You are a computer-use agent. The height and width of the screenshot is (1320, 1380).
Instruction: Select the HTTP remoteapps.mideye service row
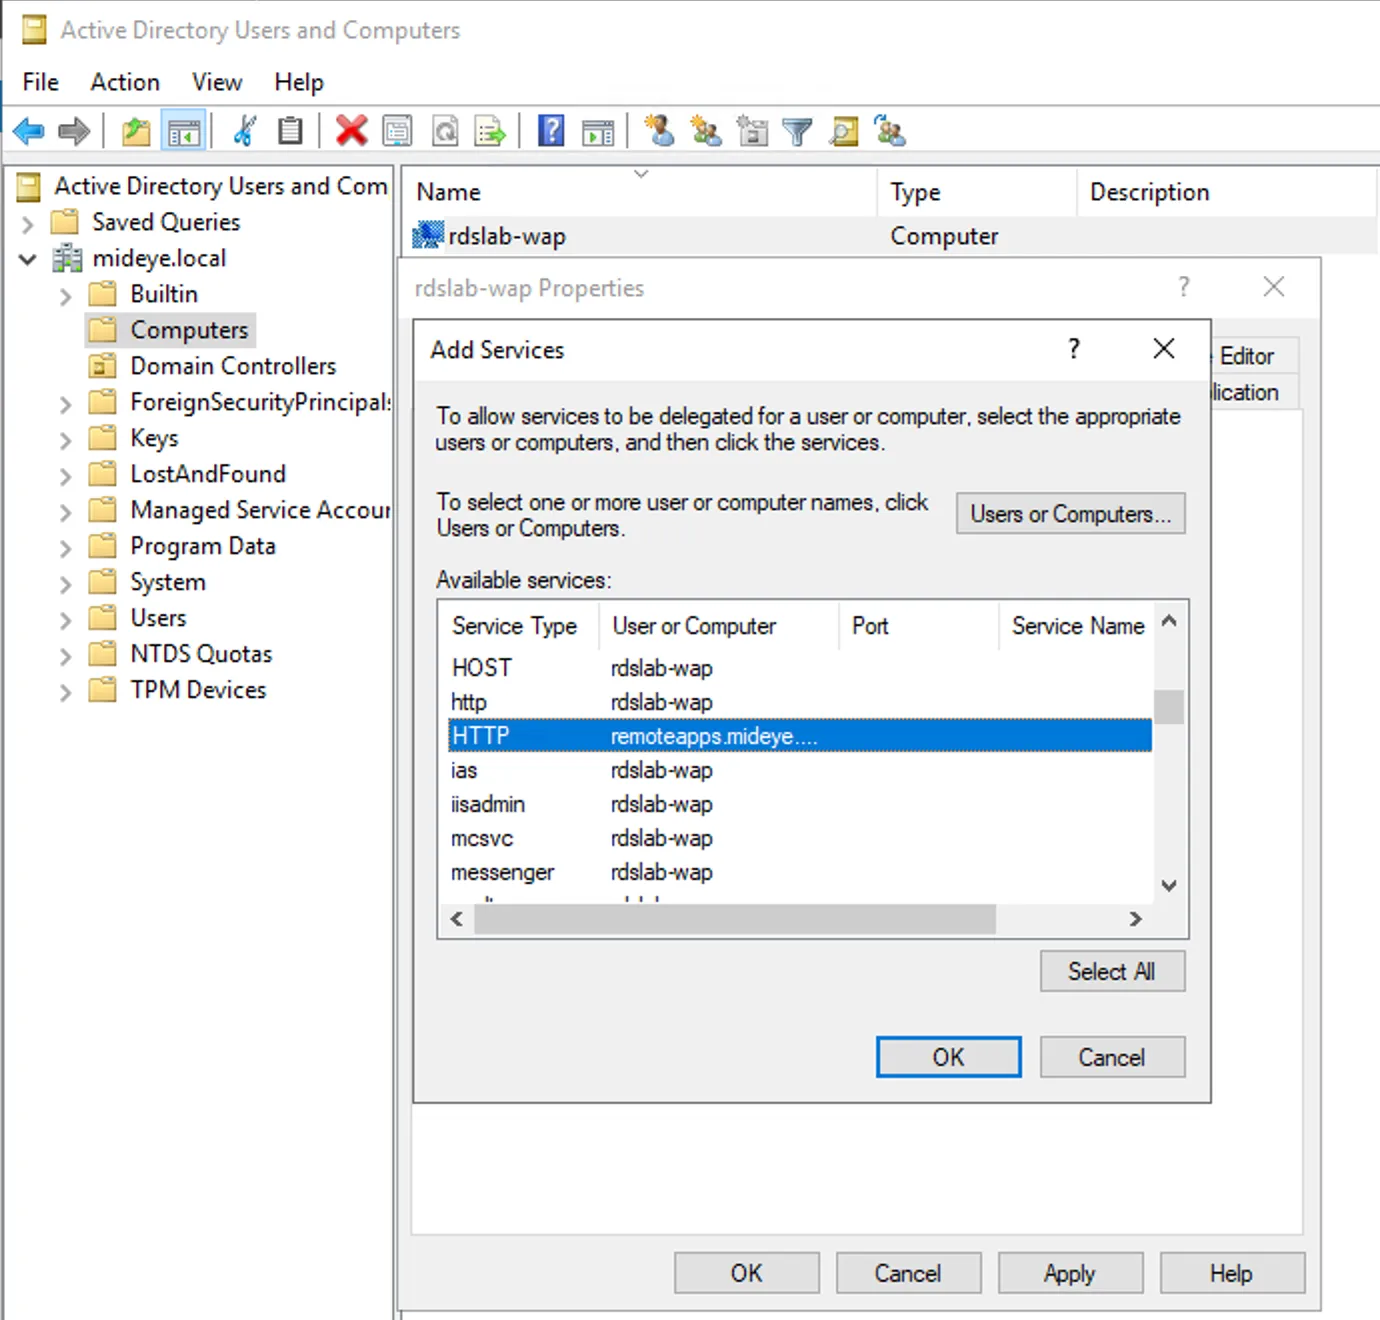pyautogui.click(x=700, y=735)
